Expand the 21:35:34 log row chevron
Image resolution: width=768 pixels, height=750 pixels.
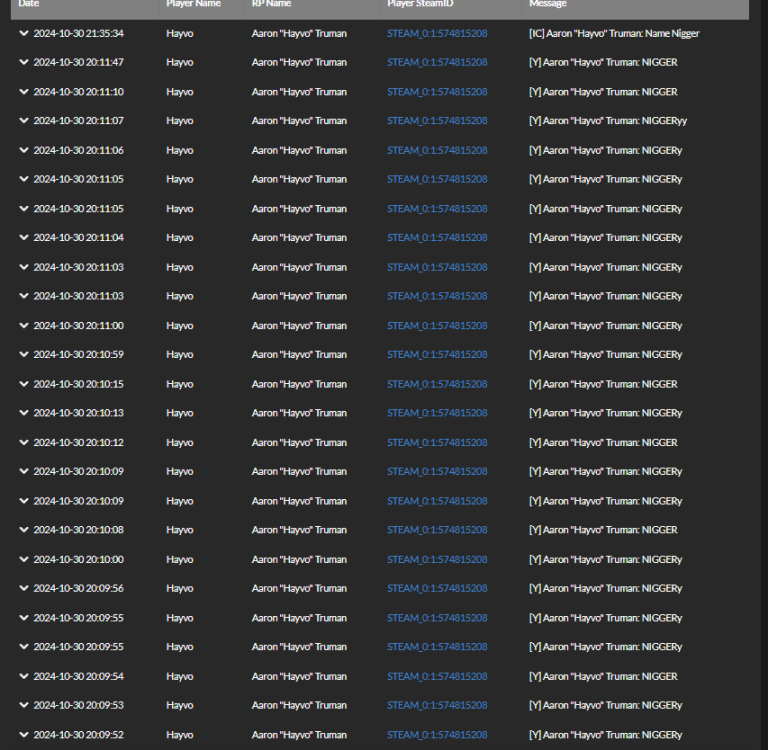pyautogui.click(x=24, y=33)
